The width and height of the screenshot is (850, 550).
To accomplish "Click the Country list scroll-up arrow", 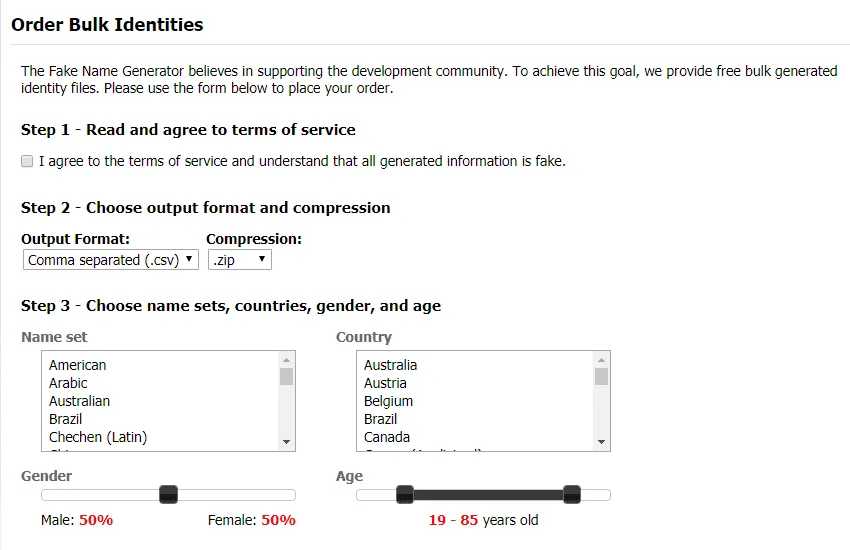I will (x=601, y=360).
